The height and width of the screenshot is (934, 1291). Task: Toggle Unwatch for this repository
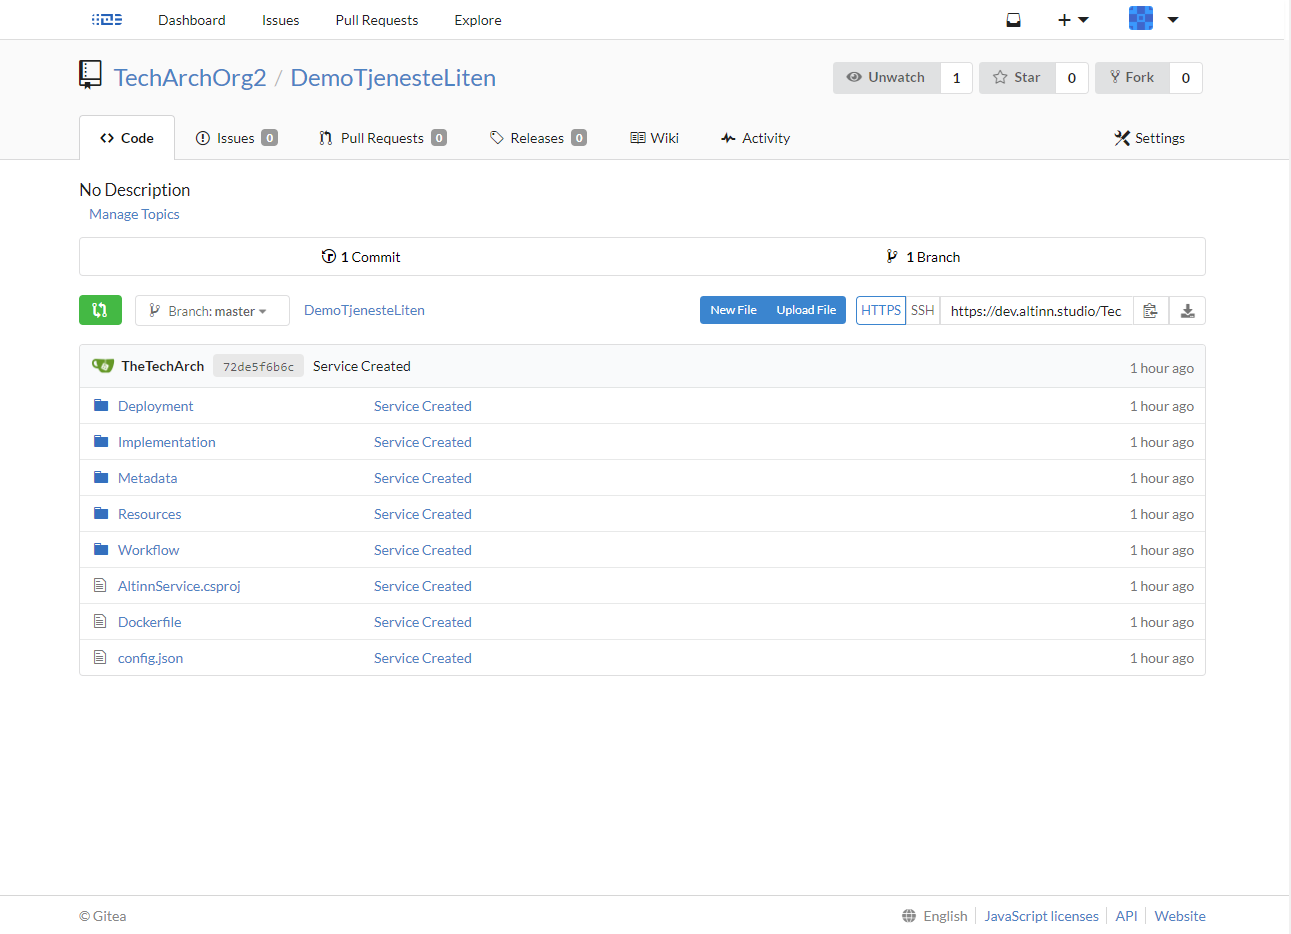tap(887, 77)
